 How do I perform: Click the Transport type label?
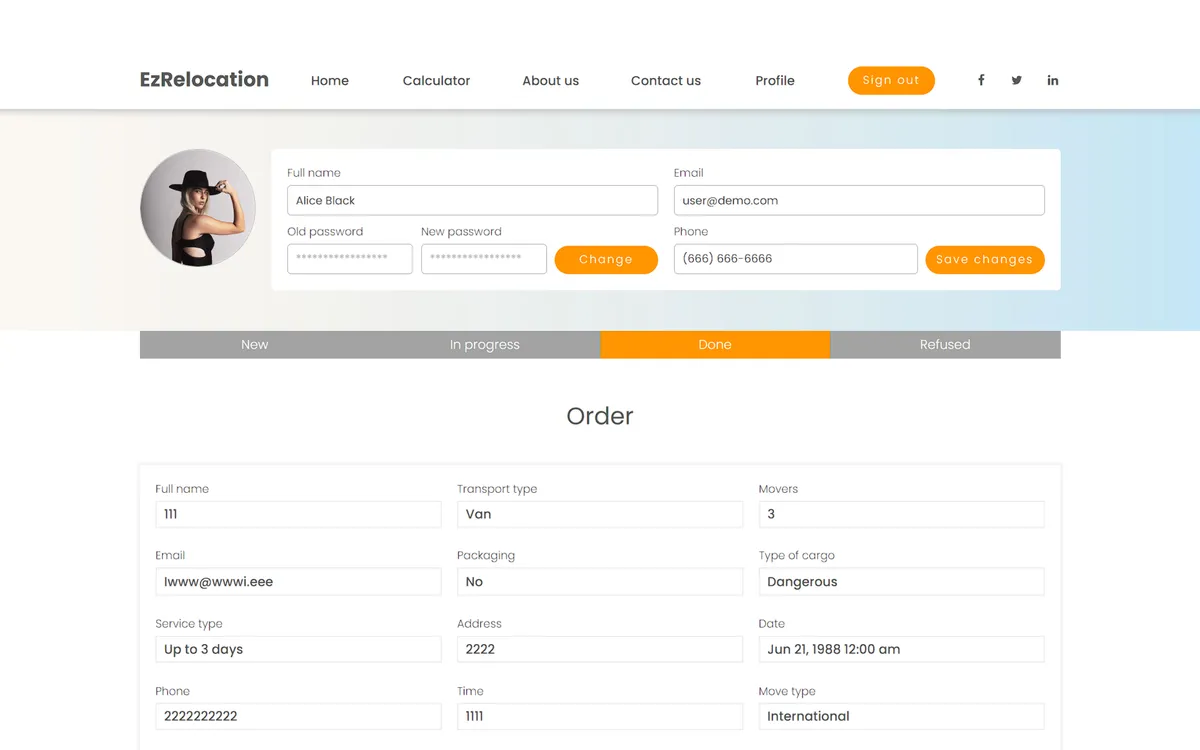point(497,489)
